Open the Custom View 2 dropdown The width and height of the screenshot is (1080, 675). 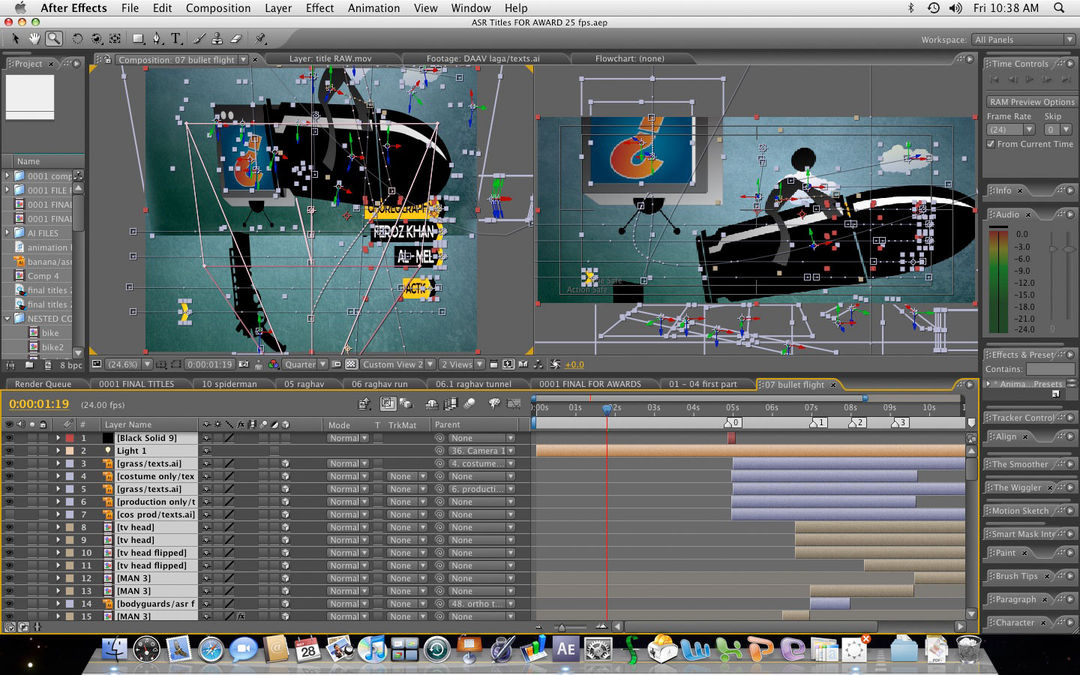coord(396,364)
